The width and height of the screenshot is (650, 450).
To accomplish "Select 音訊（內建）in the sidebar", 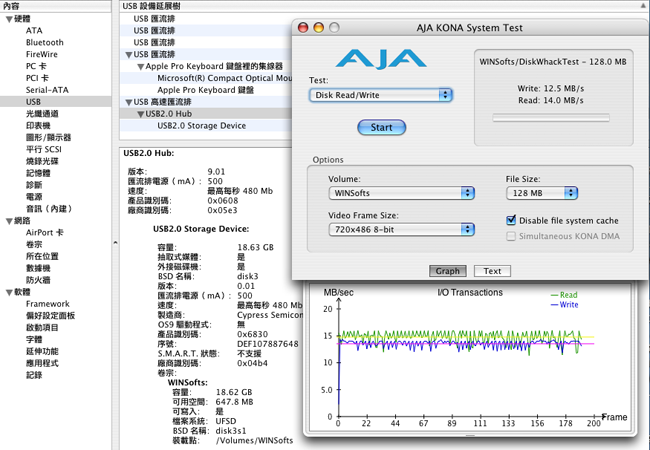I will (x=49, y=209).
